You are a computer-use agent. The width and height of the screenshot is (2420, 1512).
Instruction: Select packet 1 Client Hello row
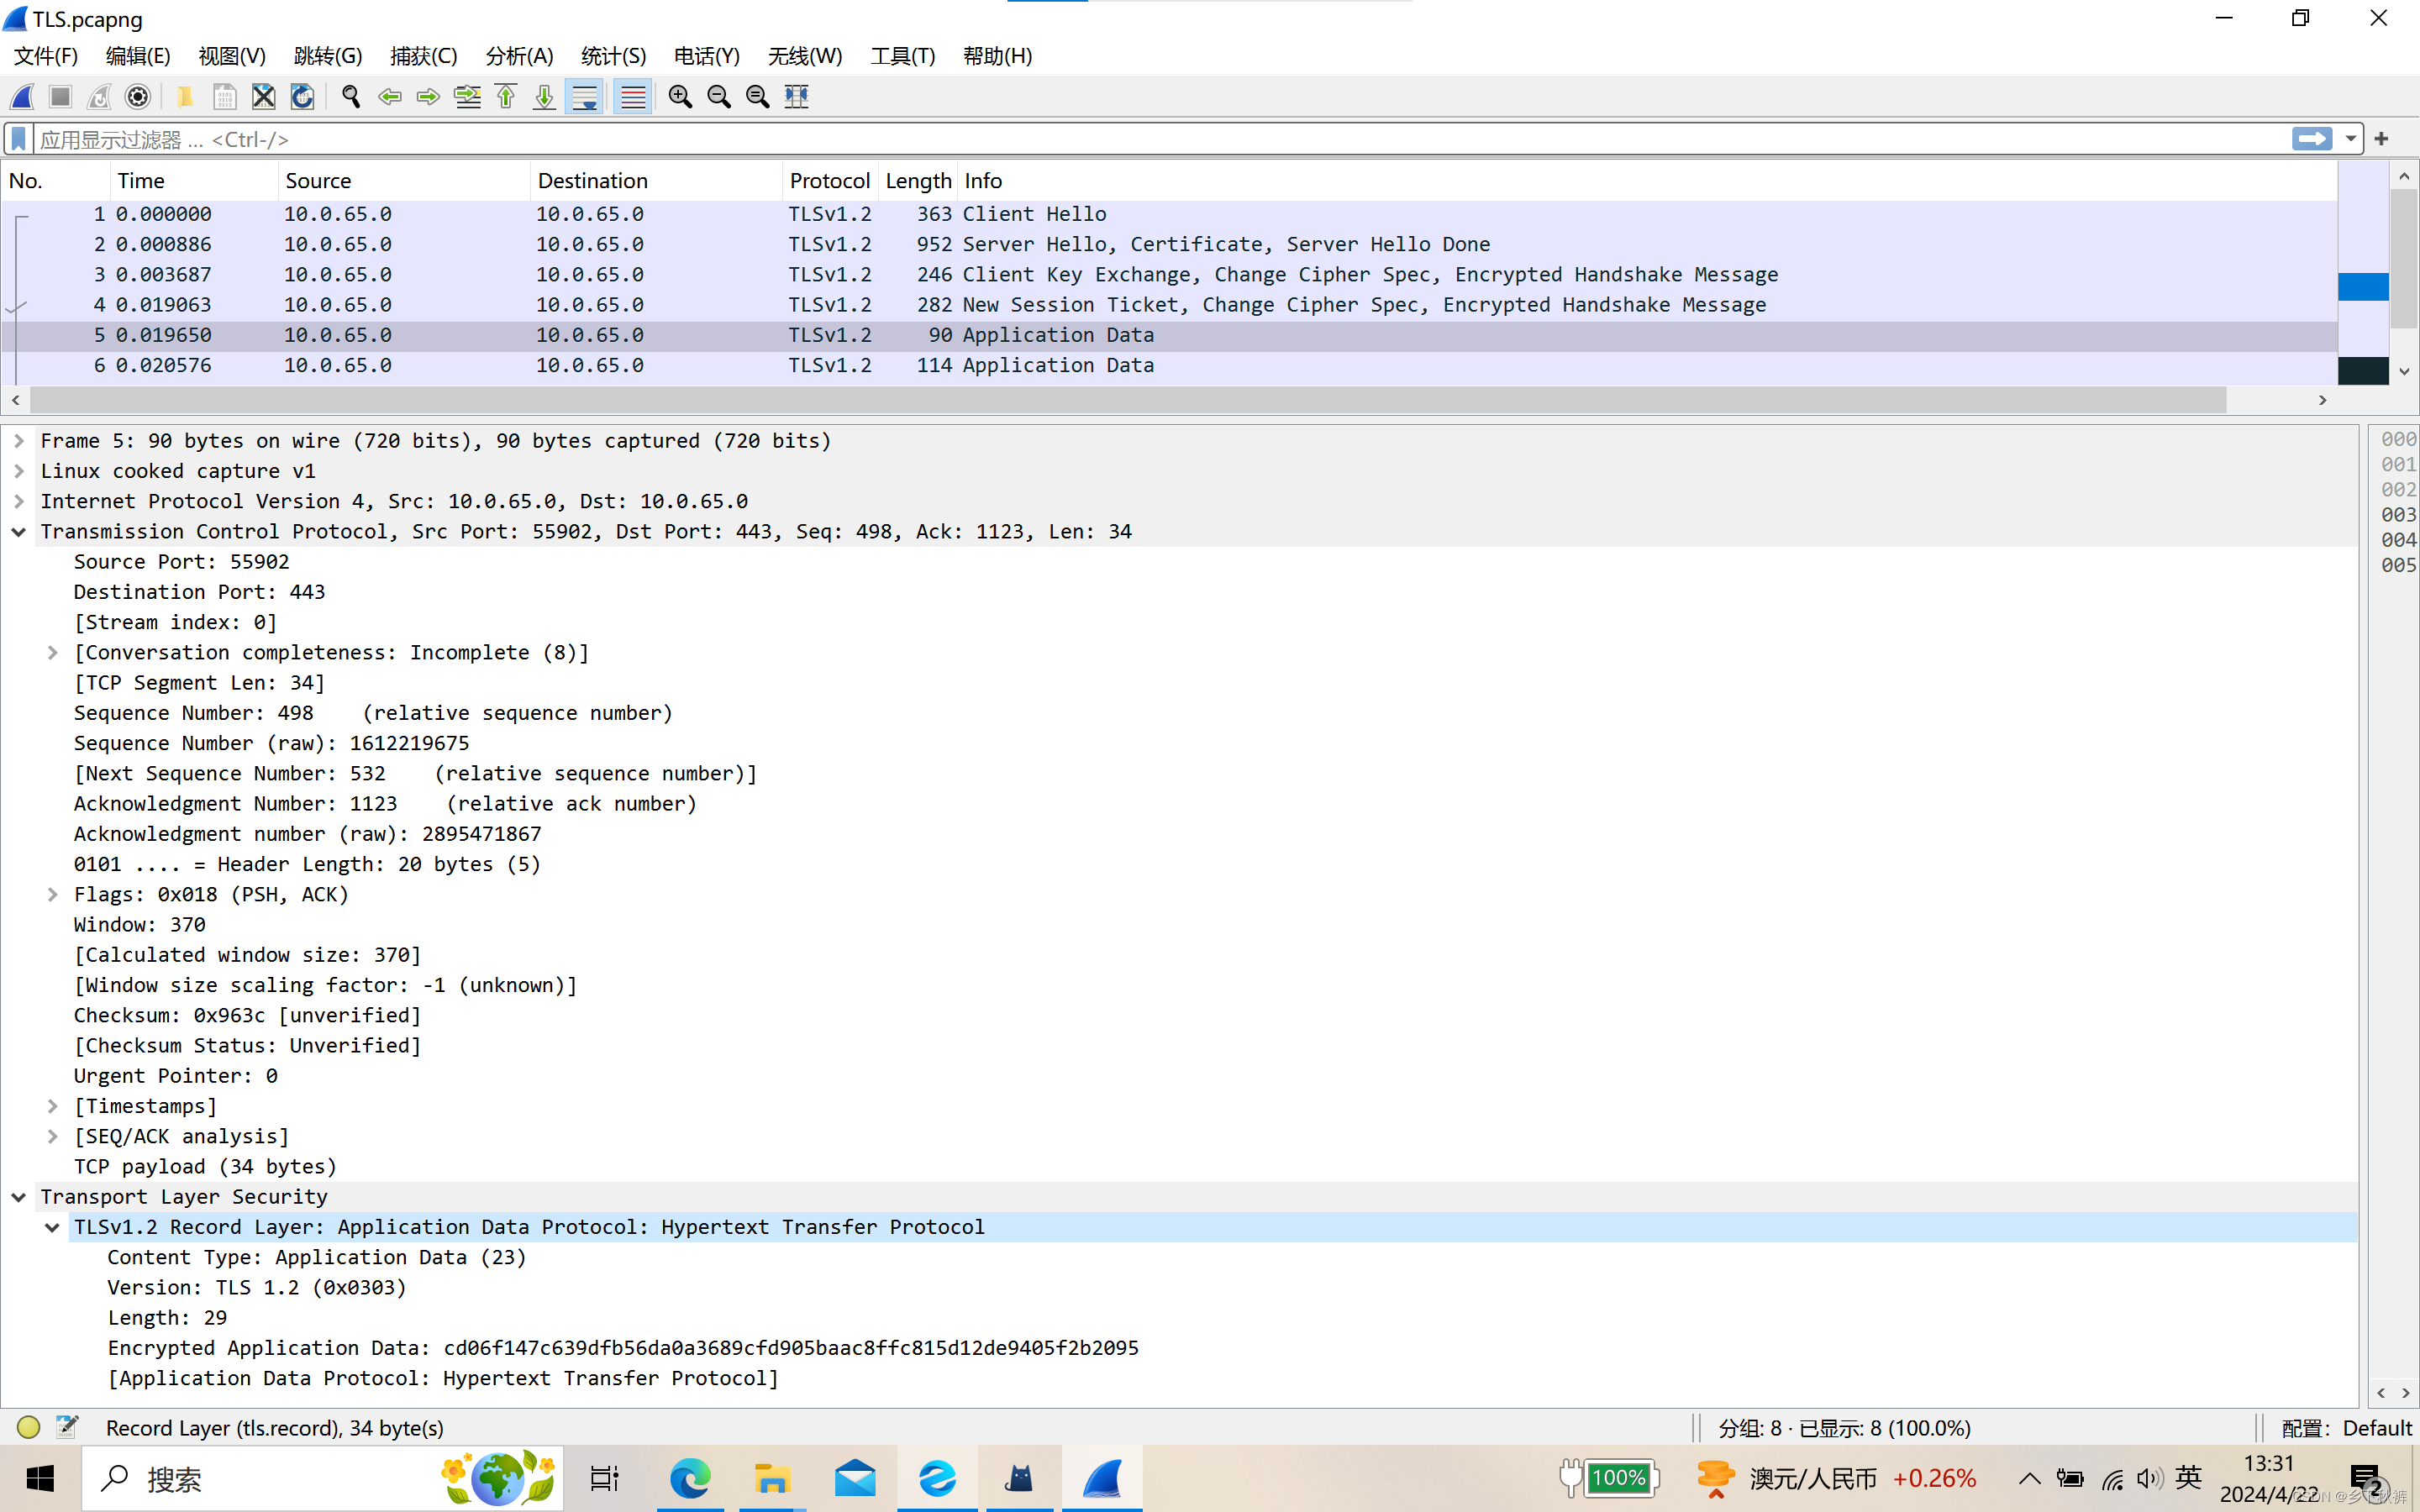pyautogui.click(x=1169, y=214)
